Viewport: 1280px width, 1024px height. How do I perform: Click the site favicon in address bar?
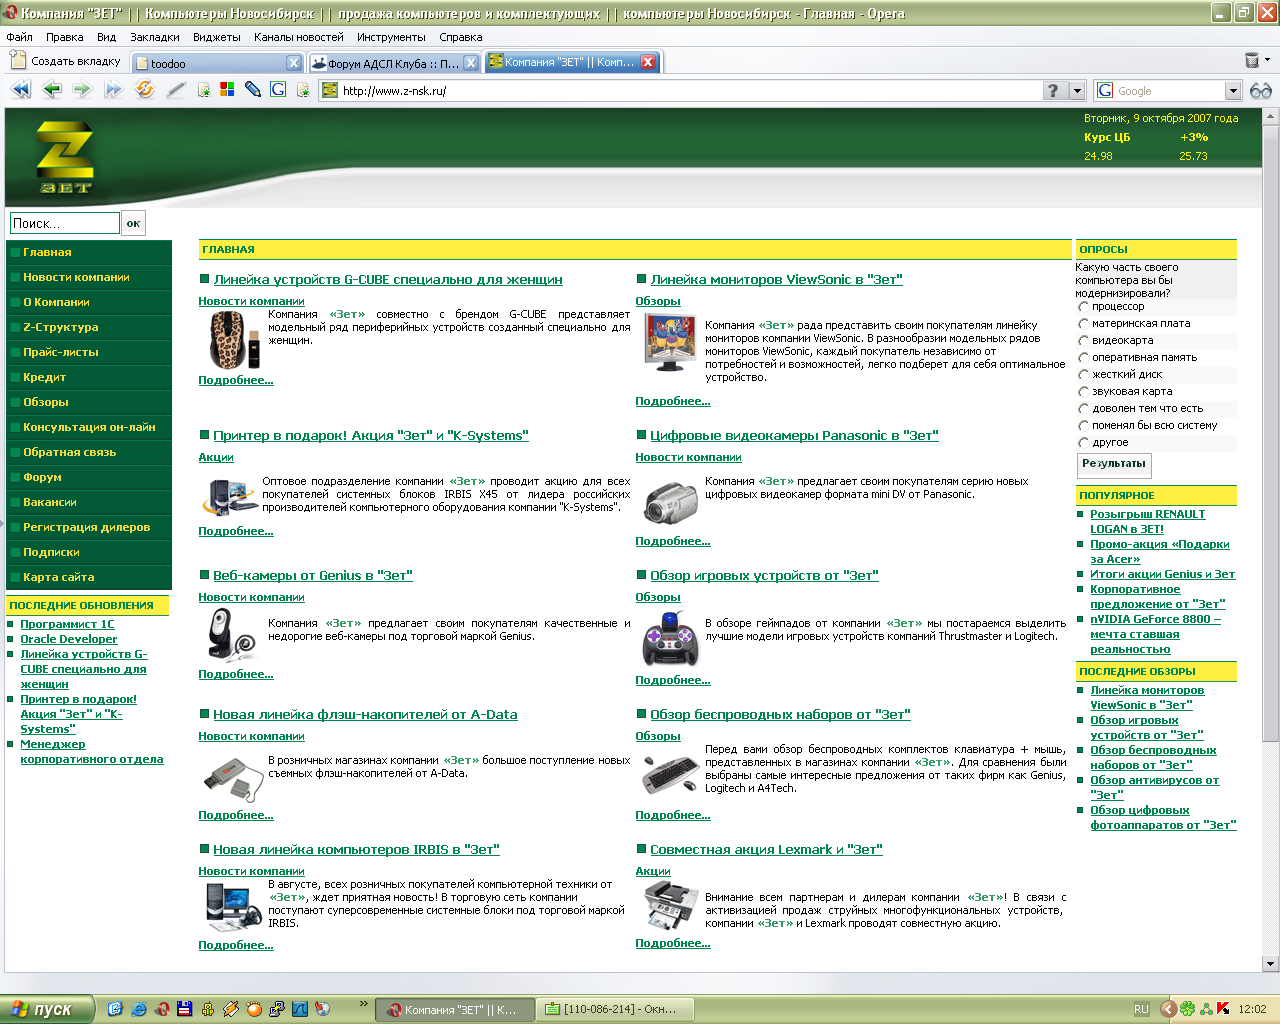330,90
